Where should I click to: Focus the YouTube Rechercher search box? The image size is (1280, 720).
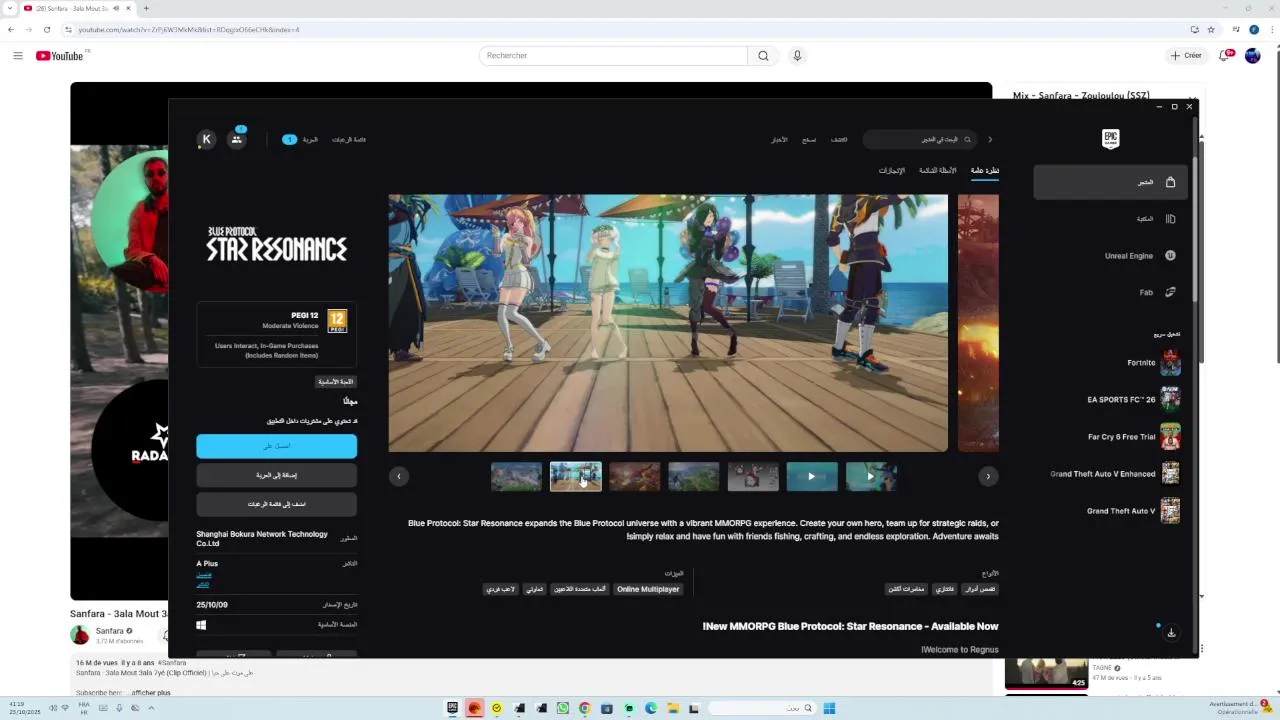(x=613, y=56)
